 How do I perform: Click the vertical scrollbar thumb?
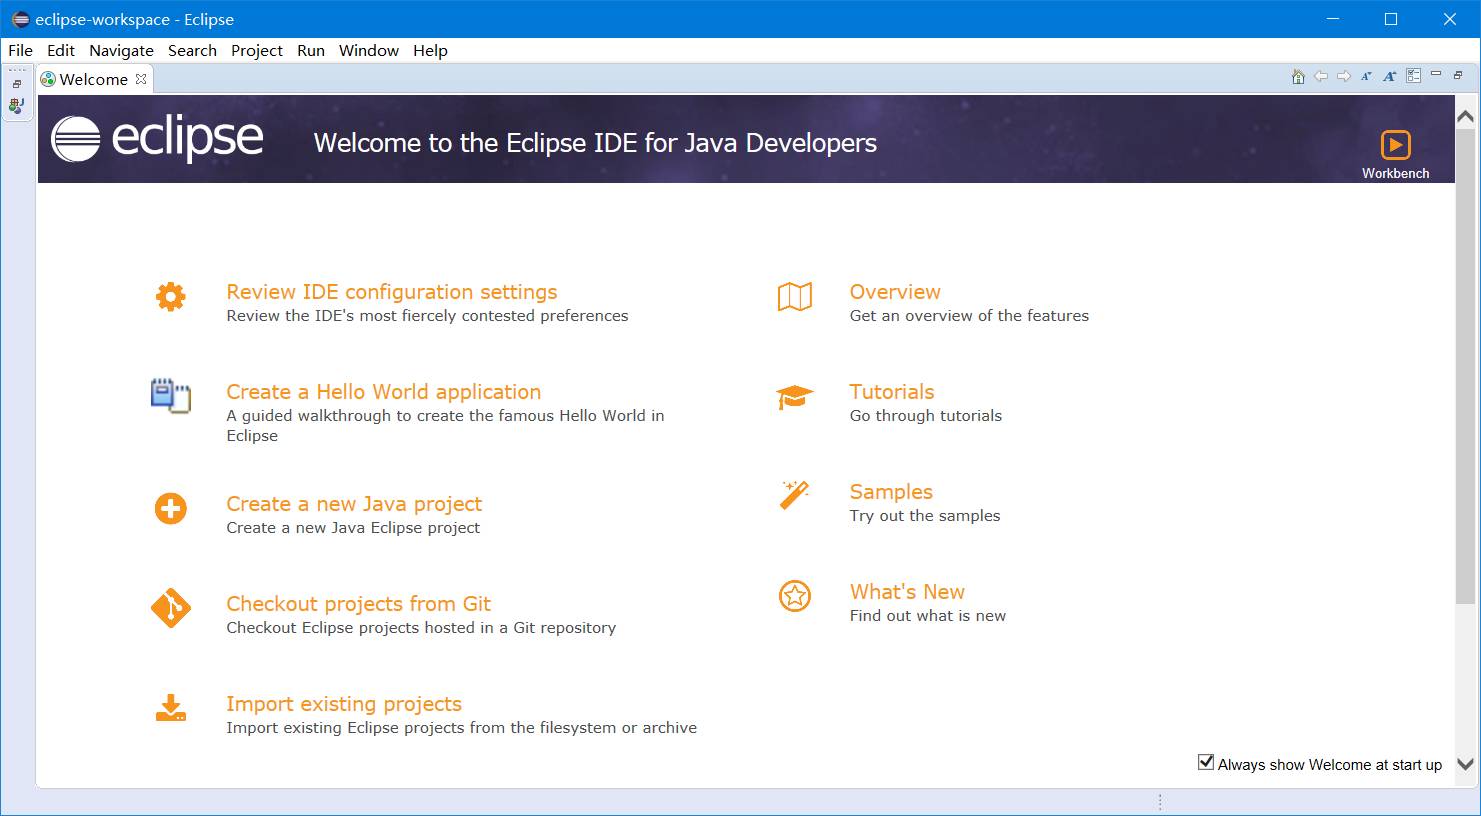[1466, 365]
